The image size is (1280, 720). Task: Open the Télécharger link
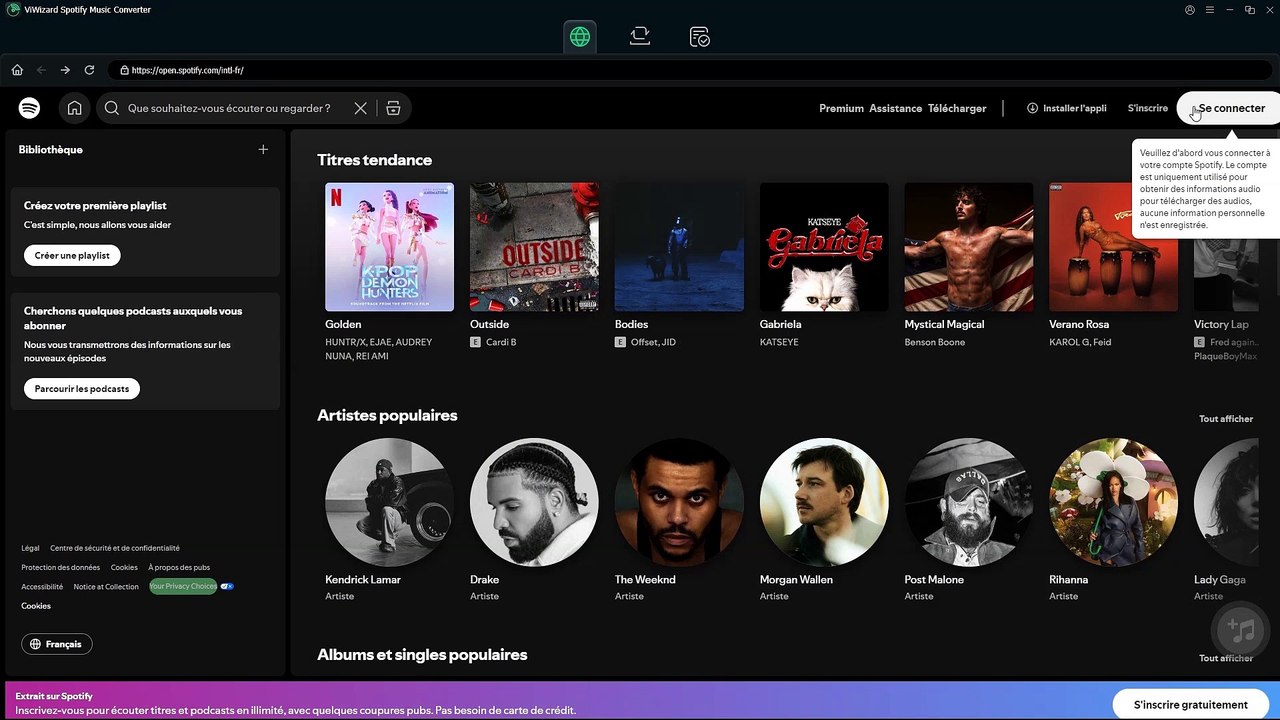pos(957,108)
